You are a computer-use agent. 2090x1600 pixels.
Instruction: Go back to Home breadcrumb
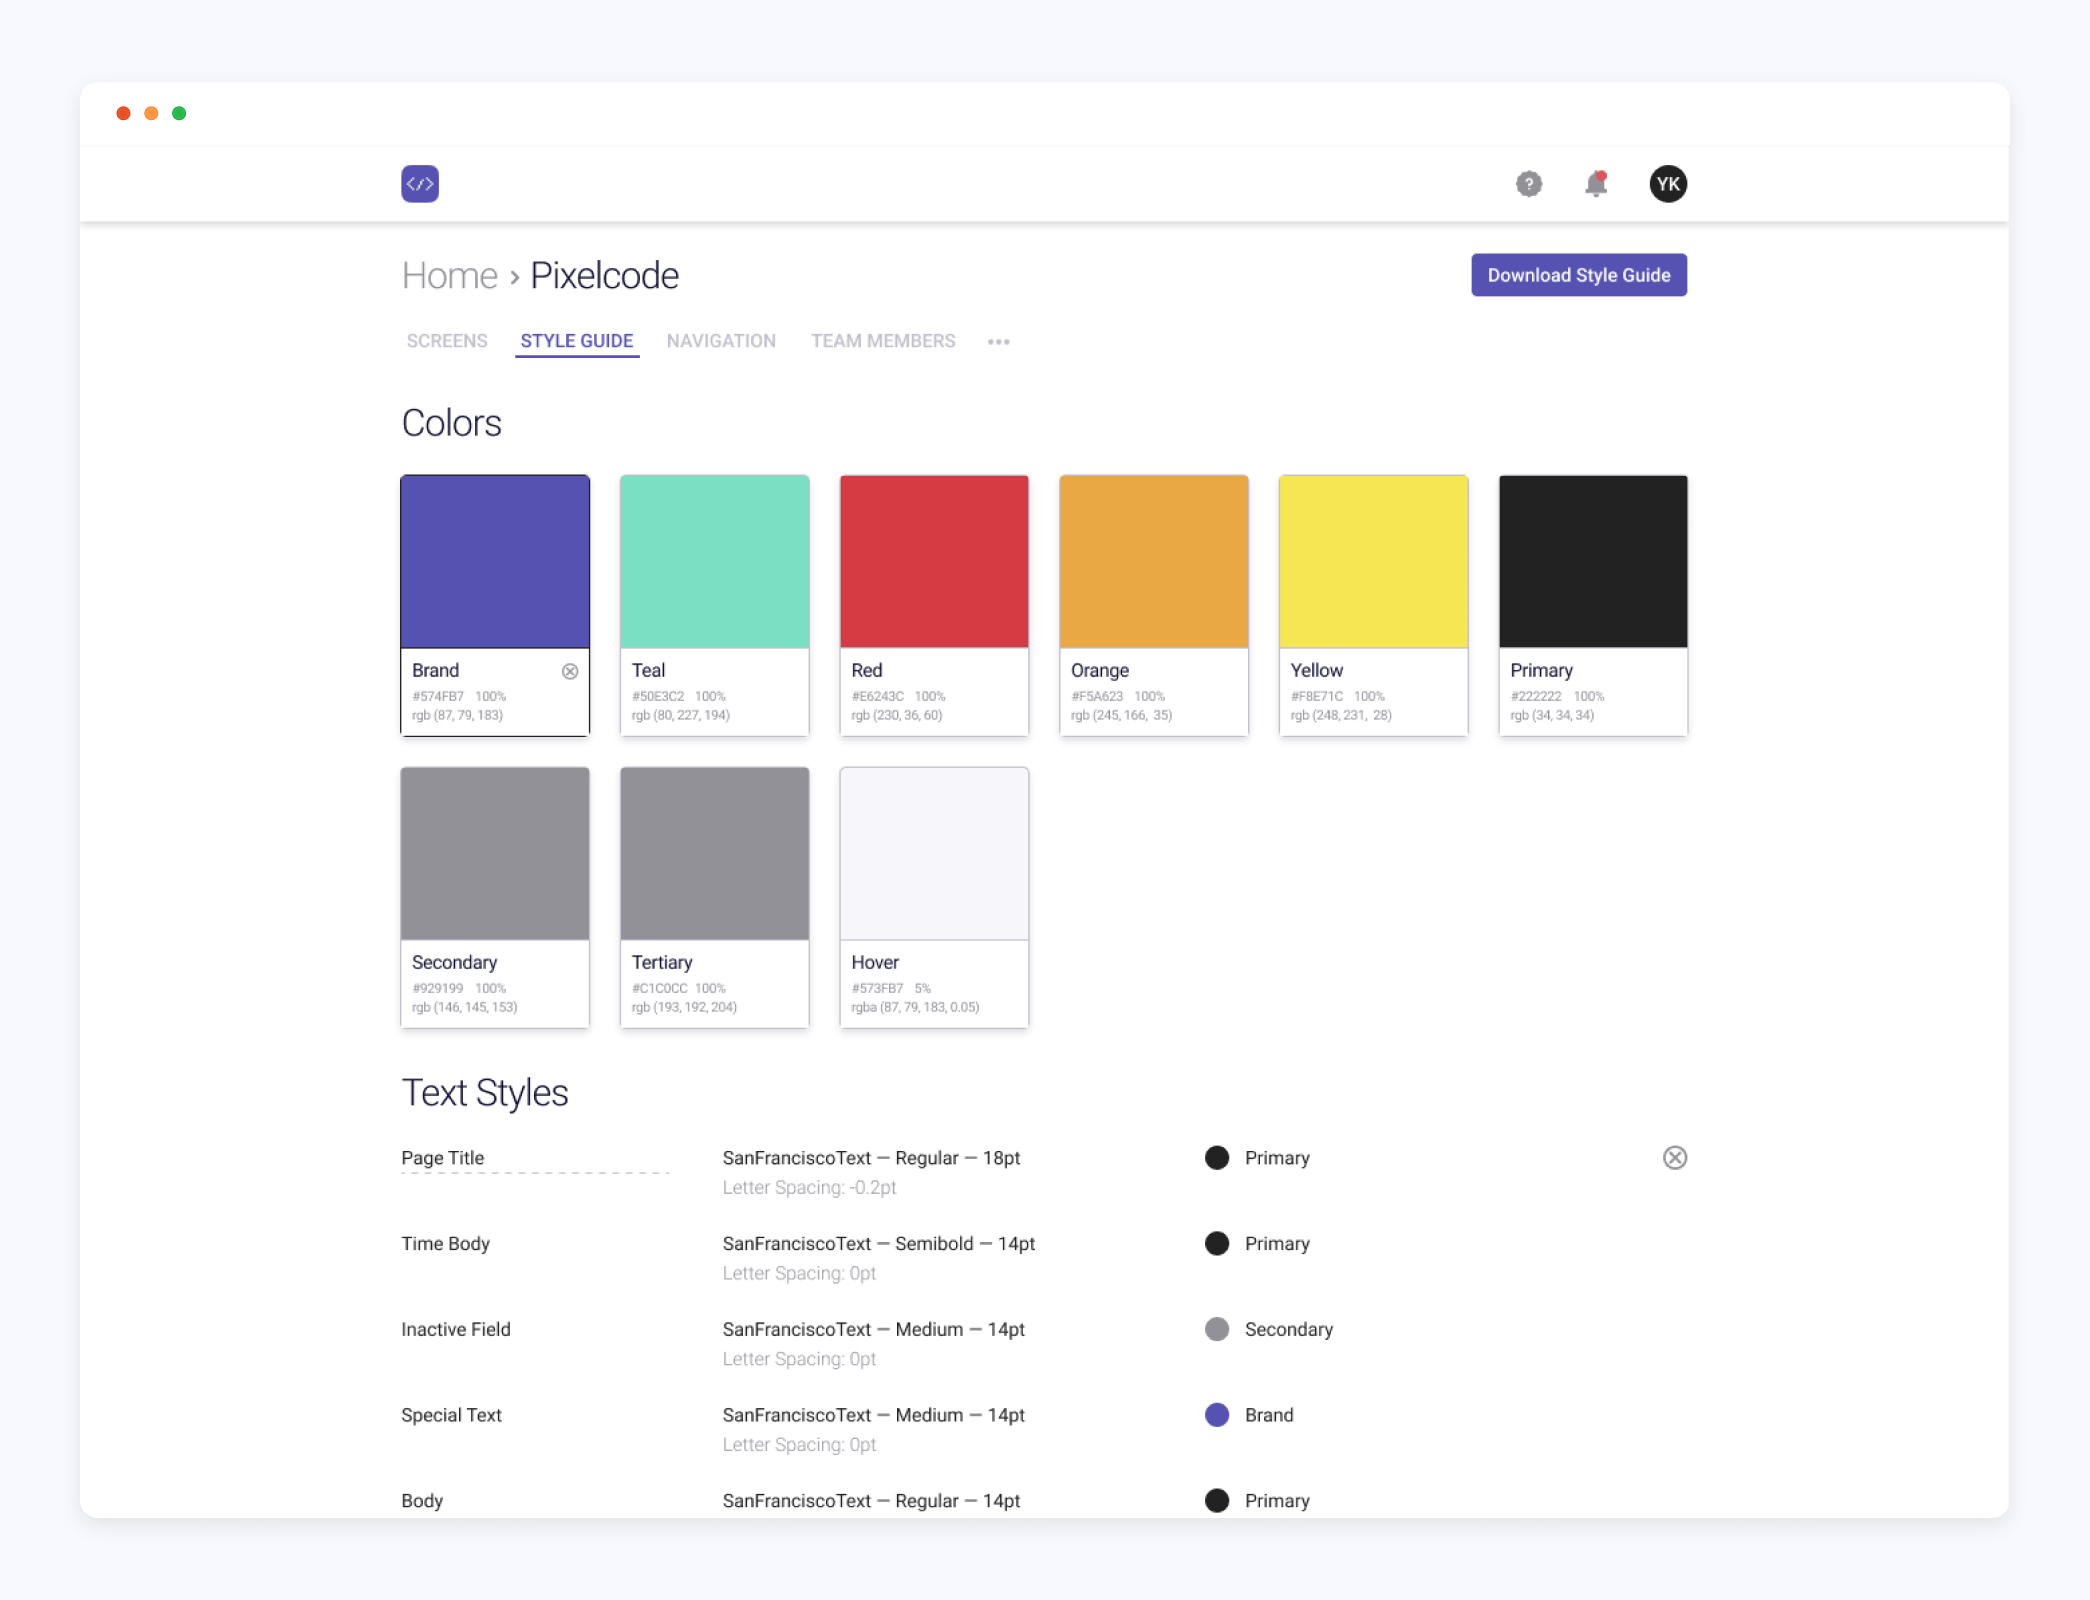click(x=450, y=276)
